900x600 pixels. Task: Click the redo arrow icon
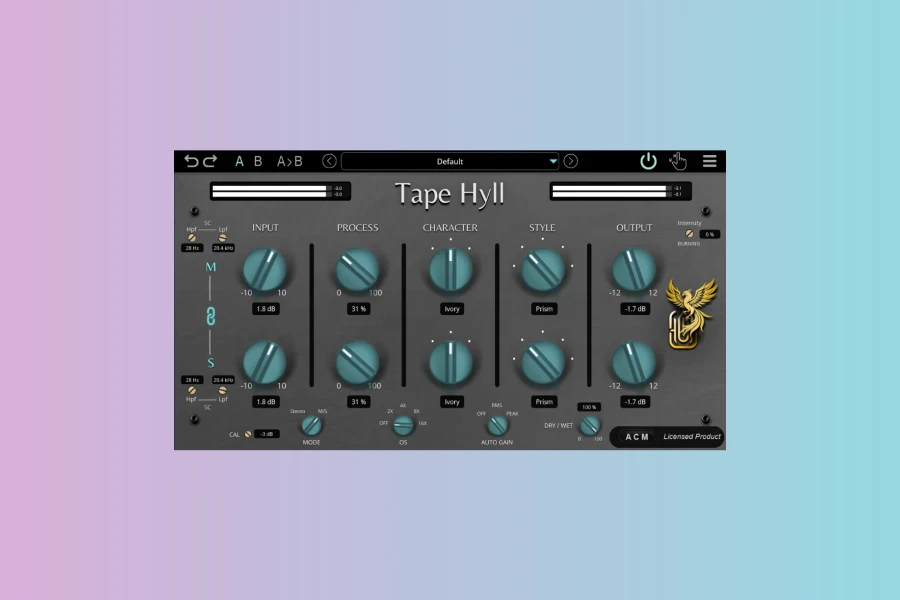[210, 161]
